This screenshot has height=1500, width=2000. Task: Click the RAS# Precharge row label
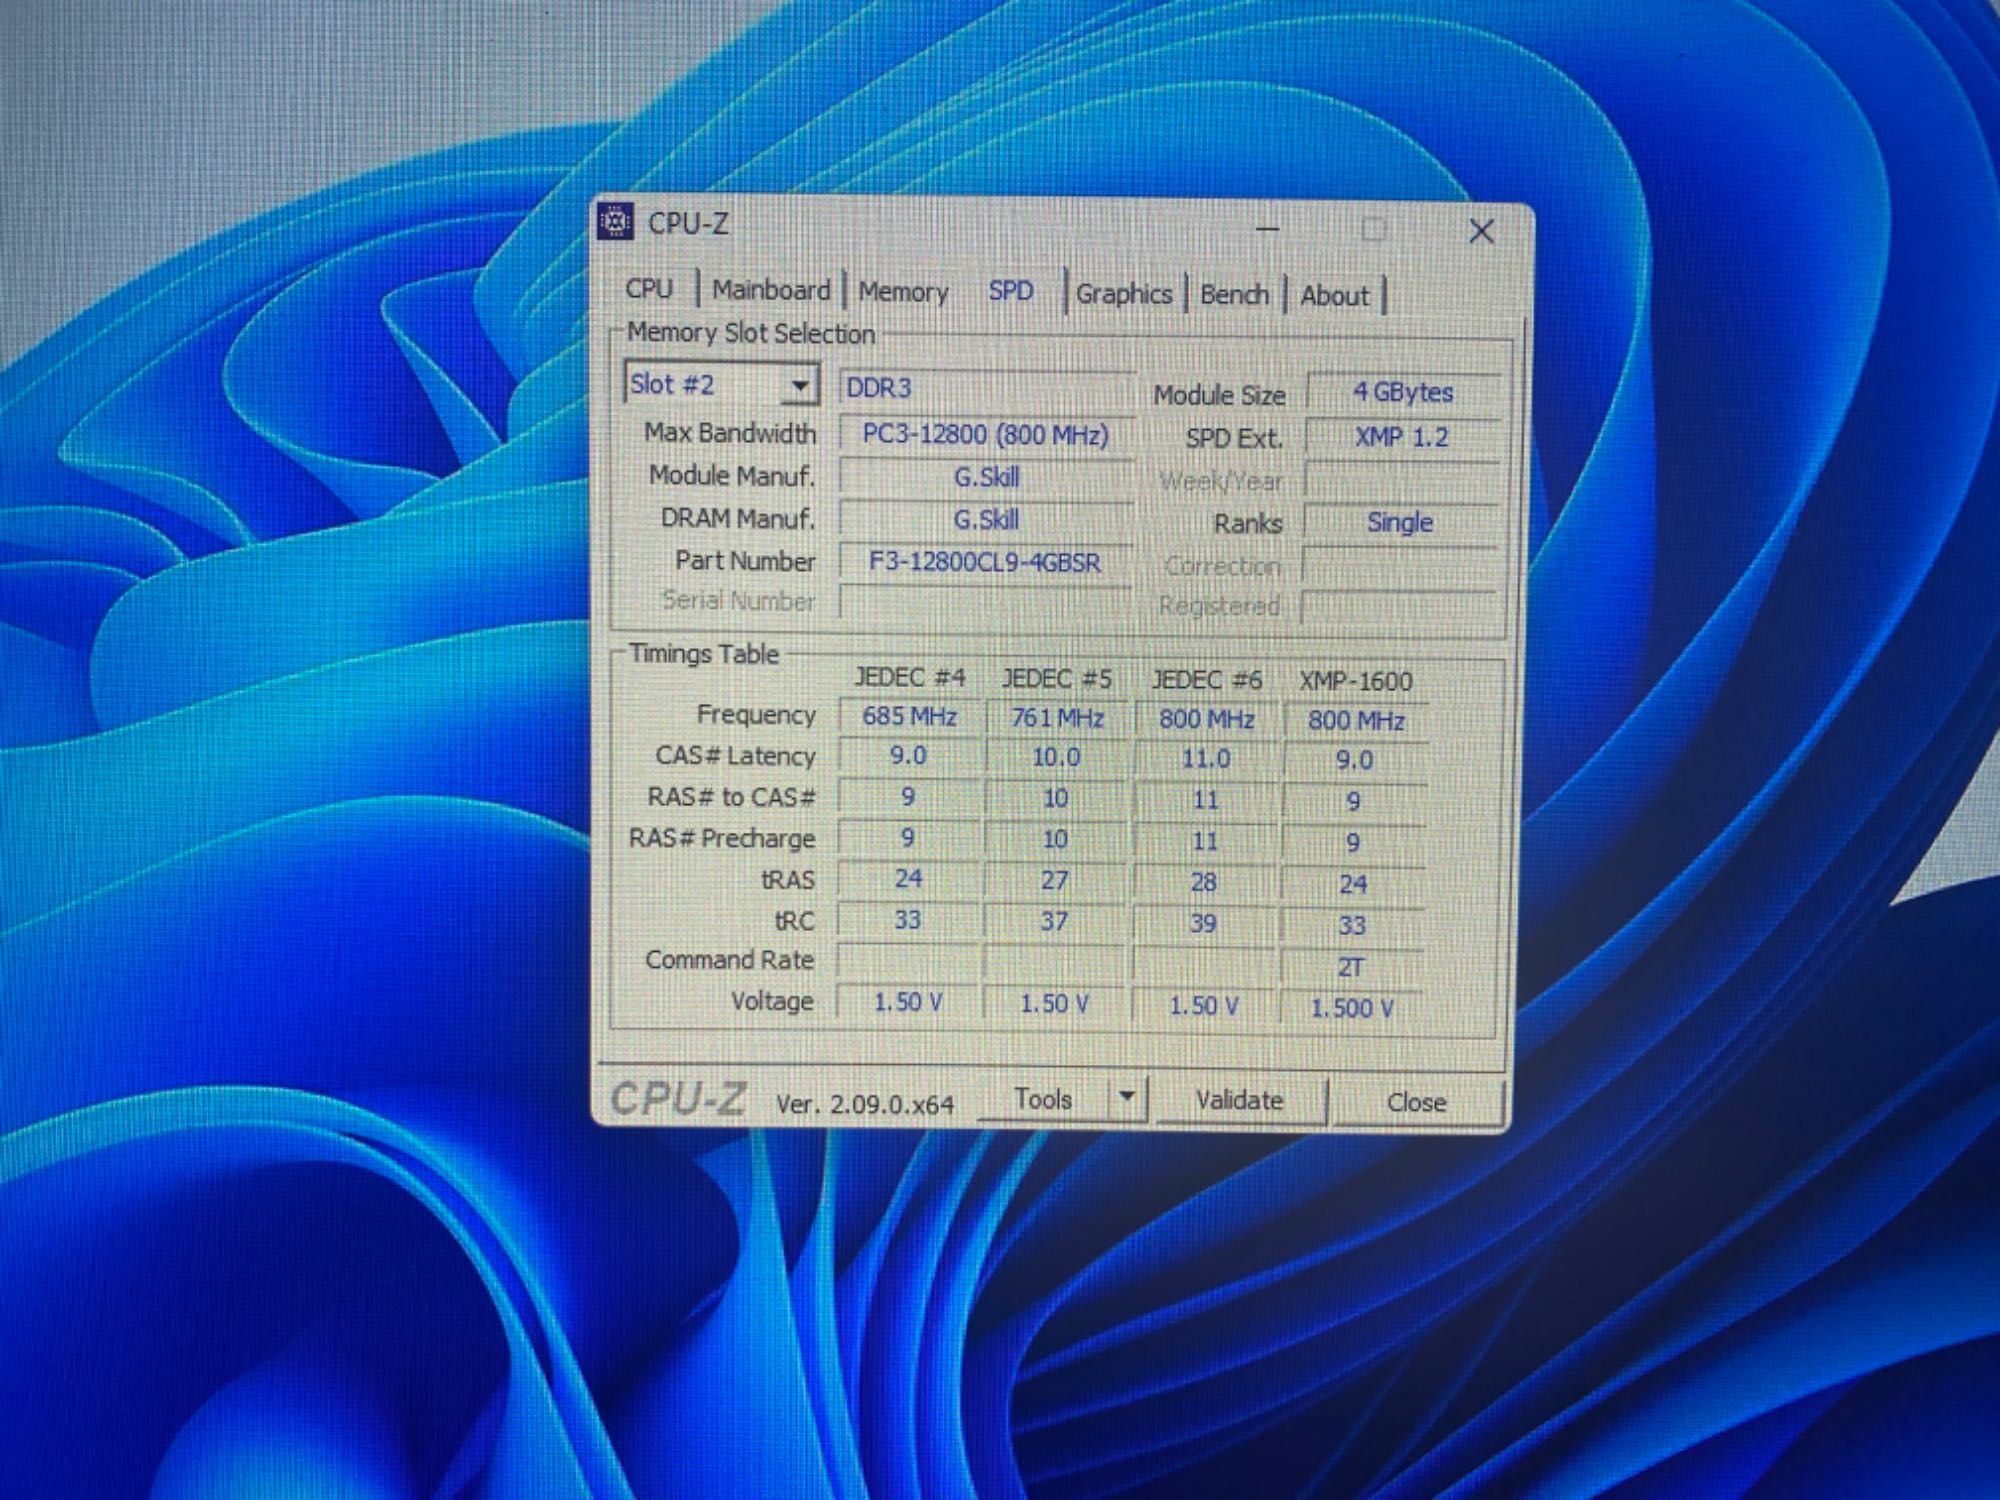(x=722, y=838)
